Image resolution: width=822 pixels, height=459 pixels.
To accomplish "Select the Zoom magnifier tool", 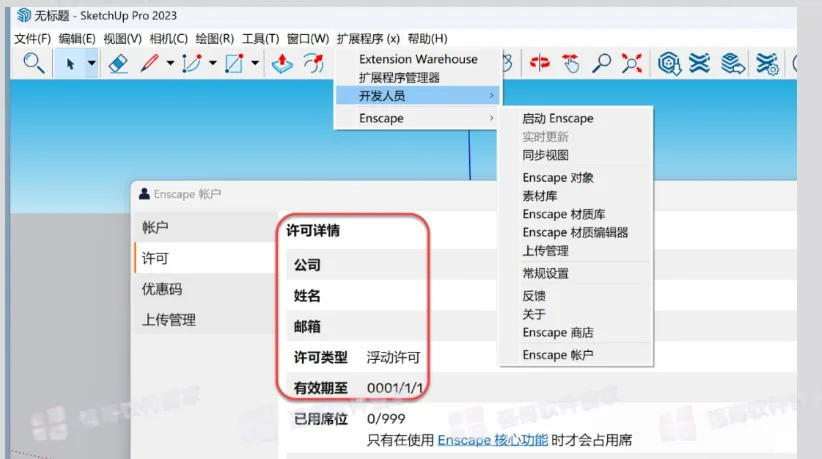I will click(x=601, y=63).
